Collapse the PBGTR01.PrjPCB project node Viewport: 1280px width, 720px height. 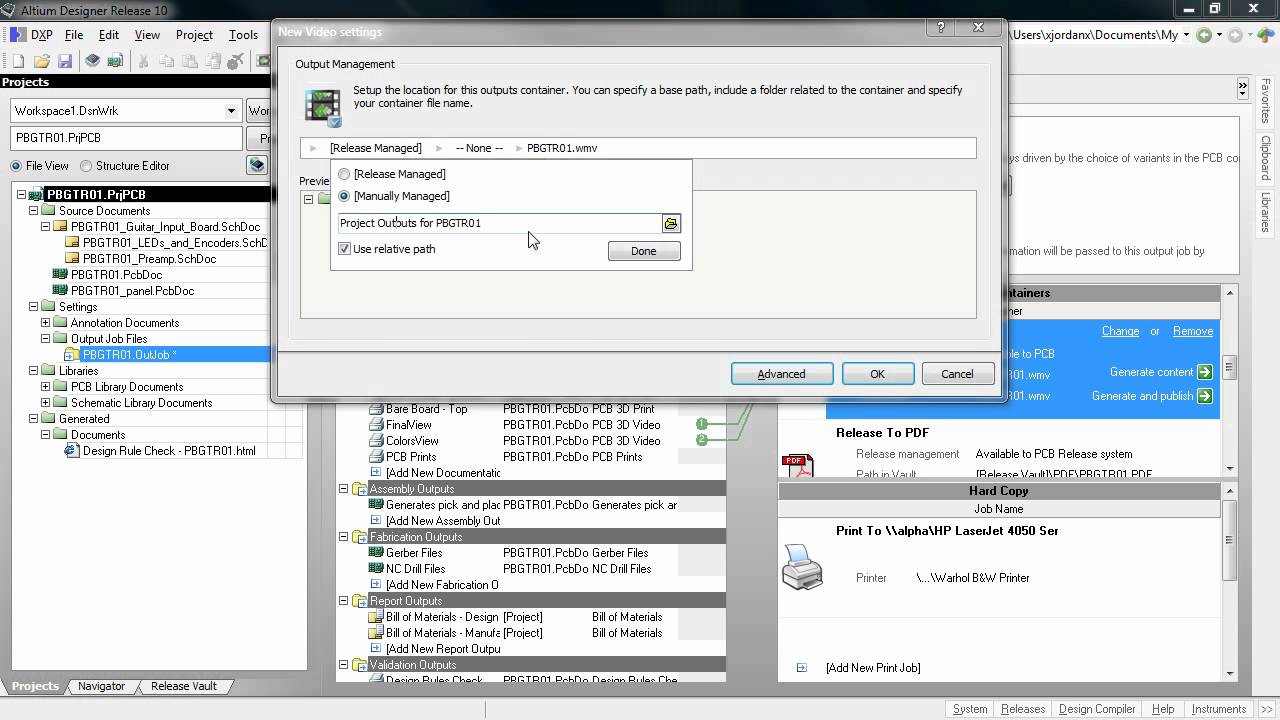[22, 195]
